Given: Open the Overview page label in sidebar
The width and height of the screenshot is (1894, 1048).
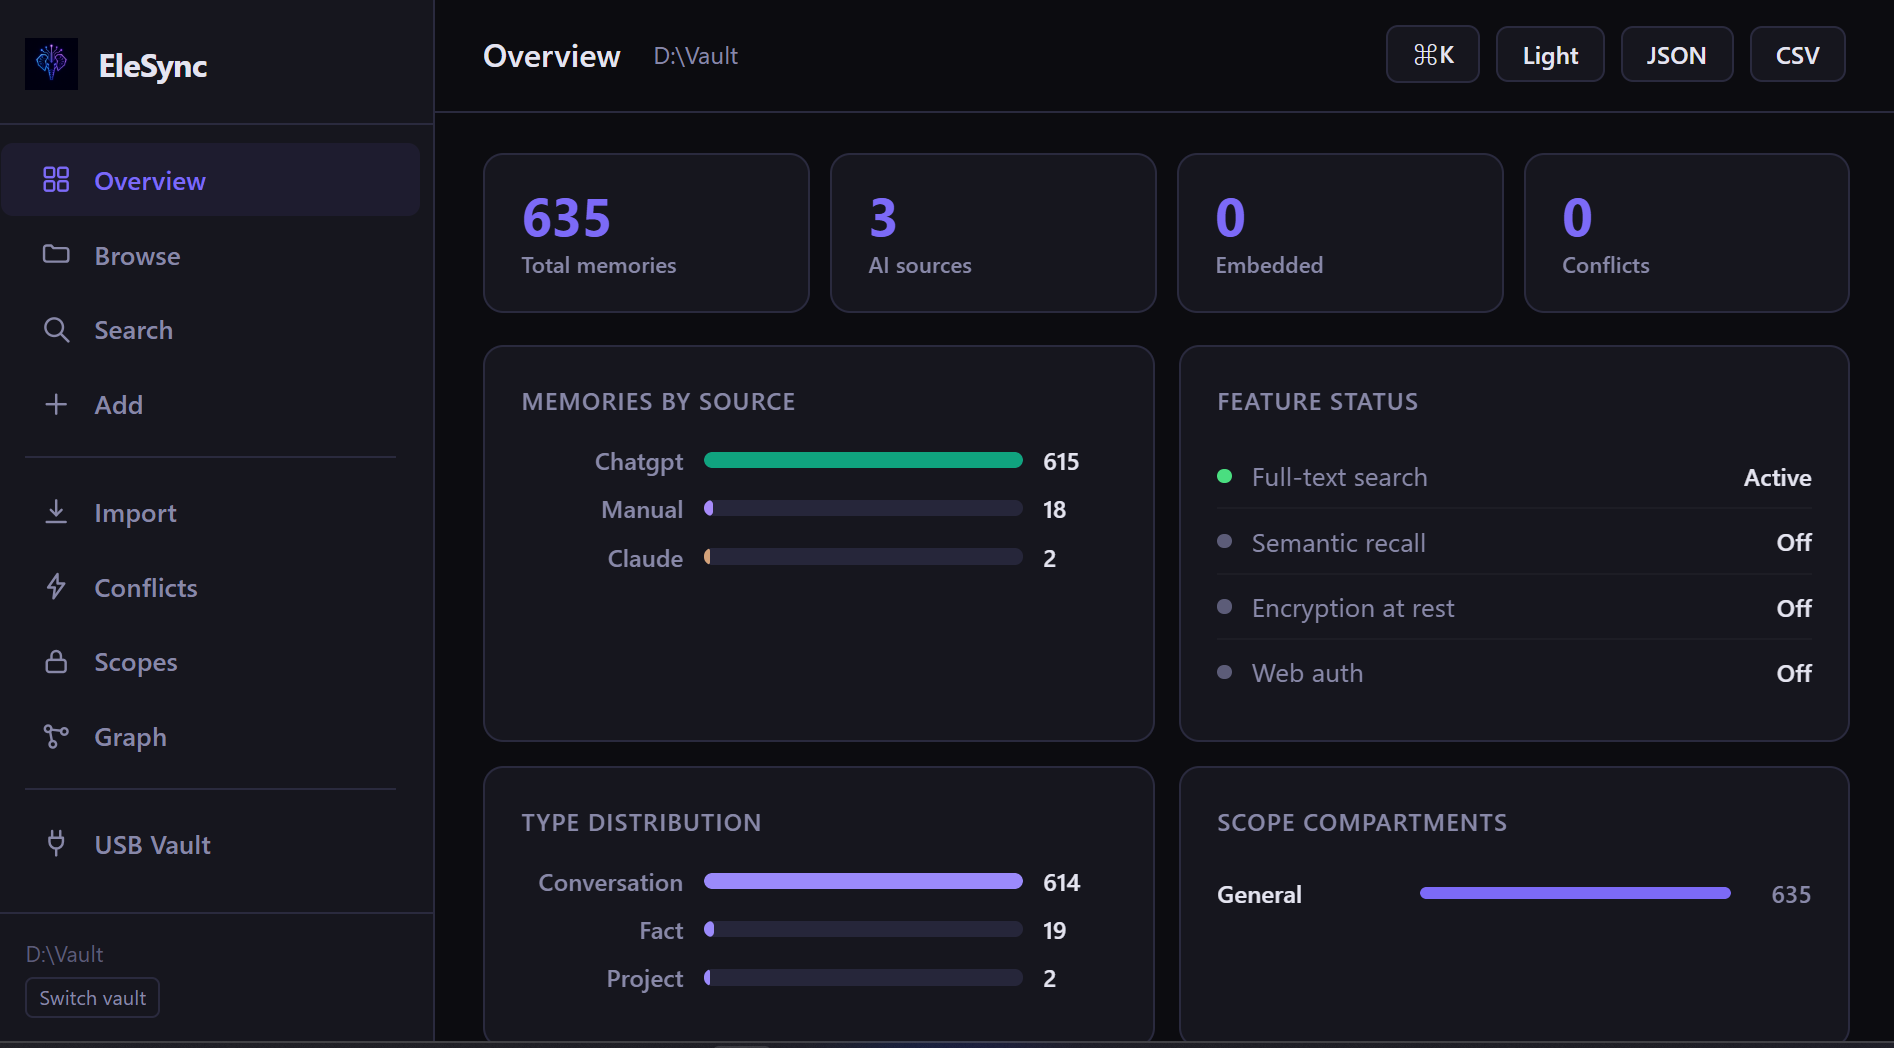Looking at the screenshot, I should [150, 181].
